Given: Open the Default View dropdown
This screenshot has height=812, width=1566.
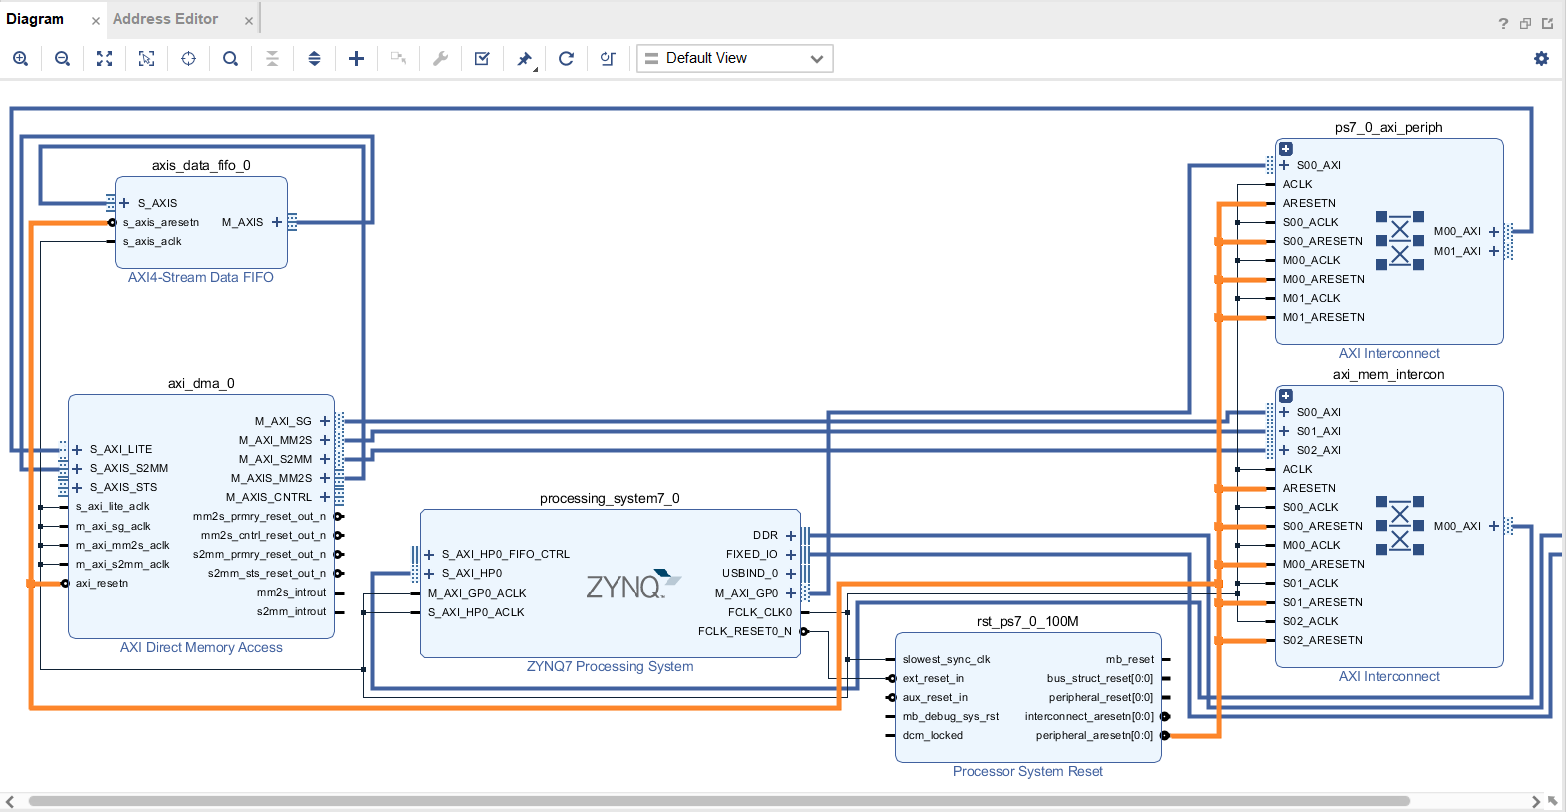Looking at the screenshot, I should [x=734, y=58].
